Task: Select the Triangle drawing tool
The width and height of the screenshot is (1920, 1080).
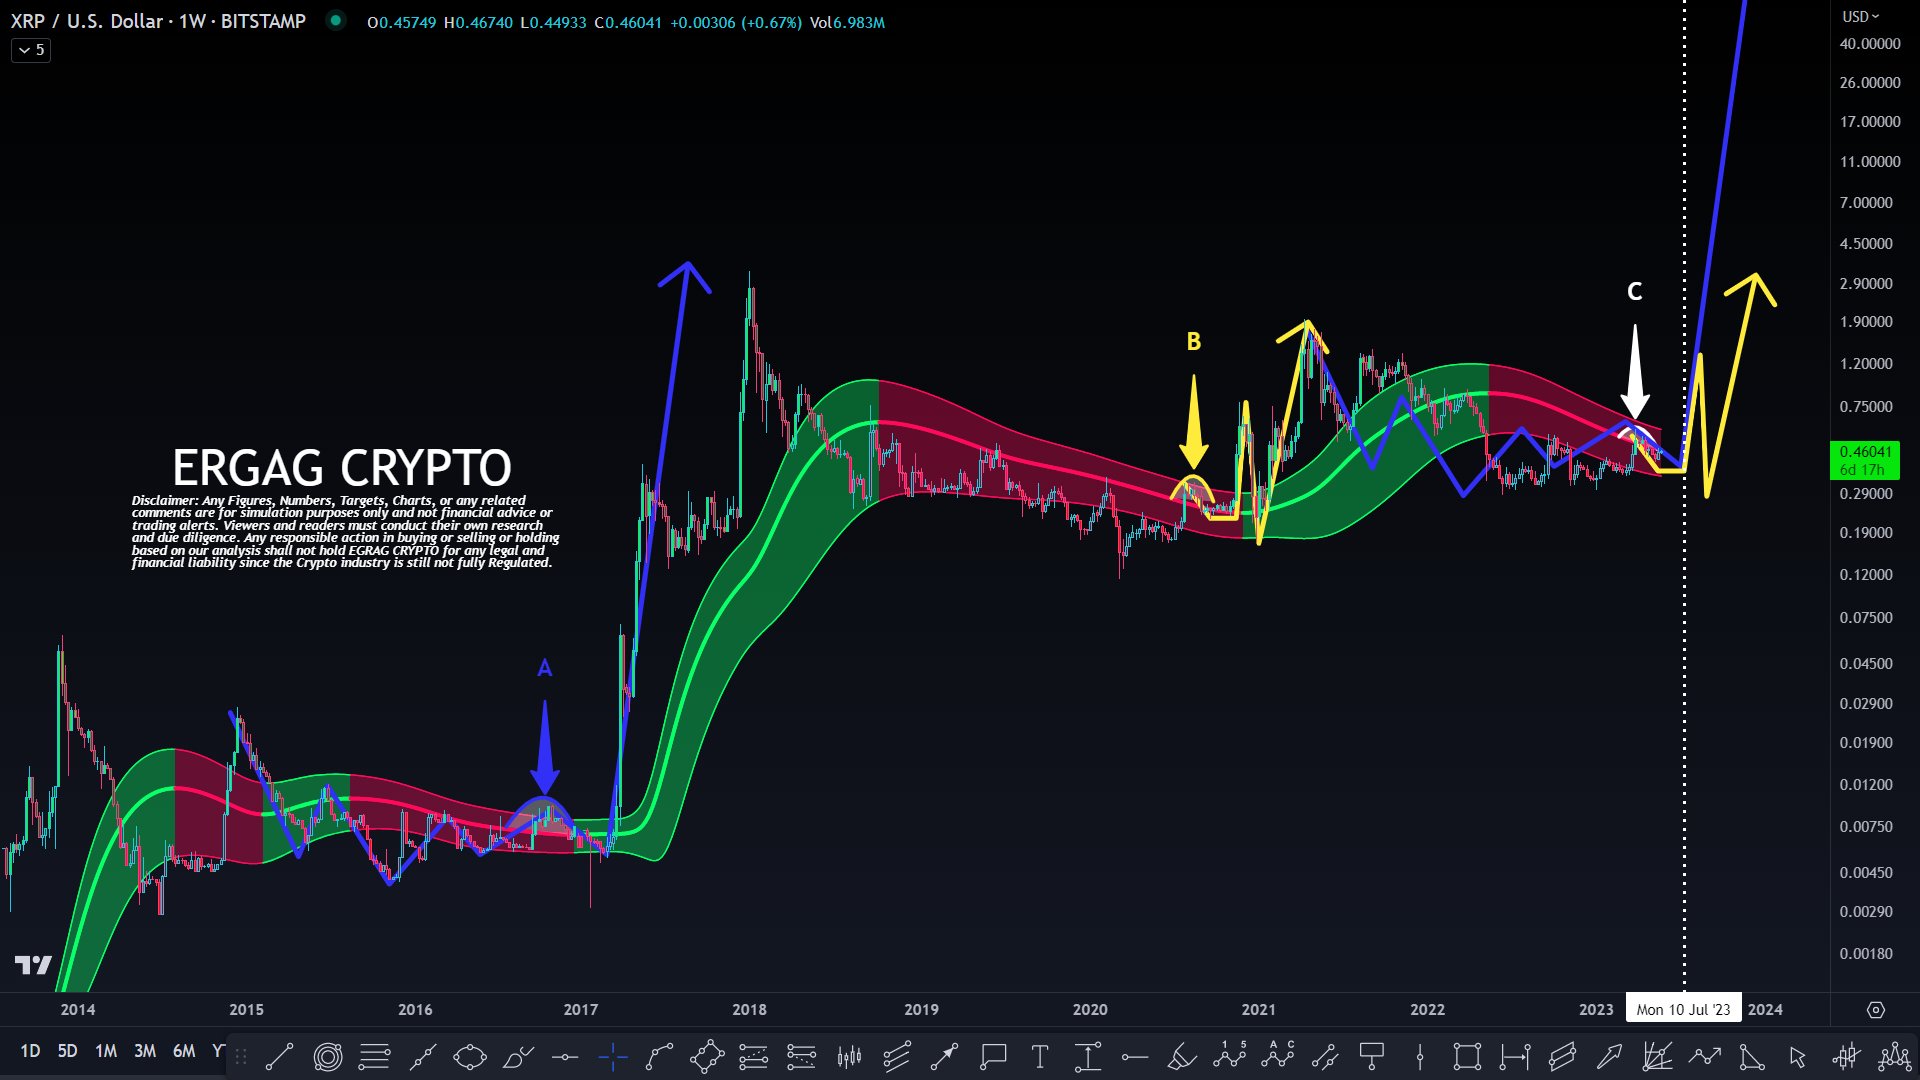Action: point(1752,1056)
